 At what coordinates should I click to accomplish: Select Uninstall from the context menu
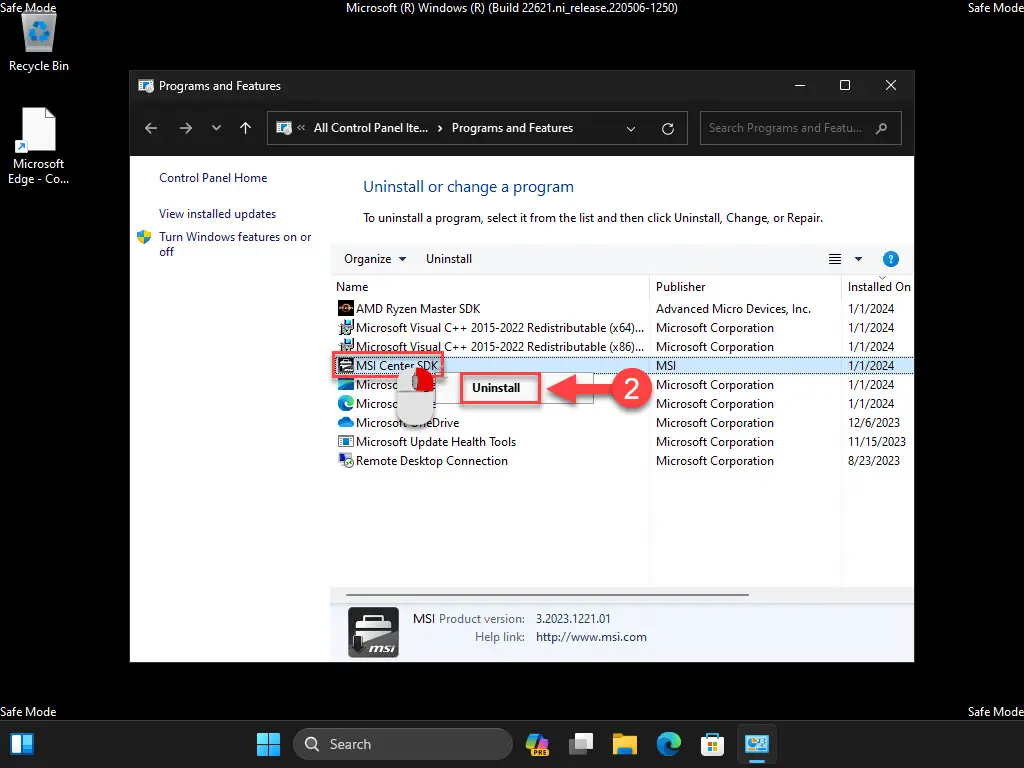point(499,389)
